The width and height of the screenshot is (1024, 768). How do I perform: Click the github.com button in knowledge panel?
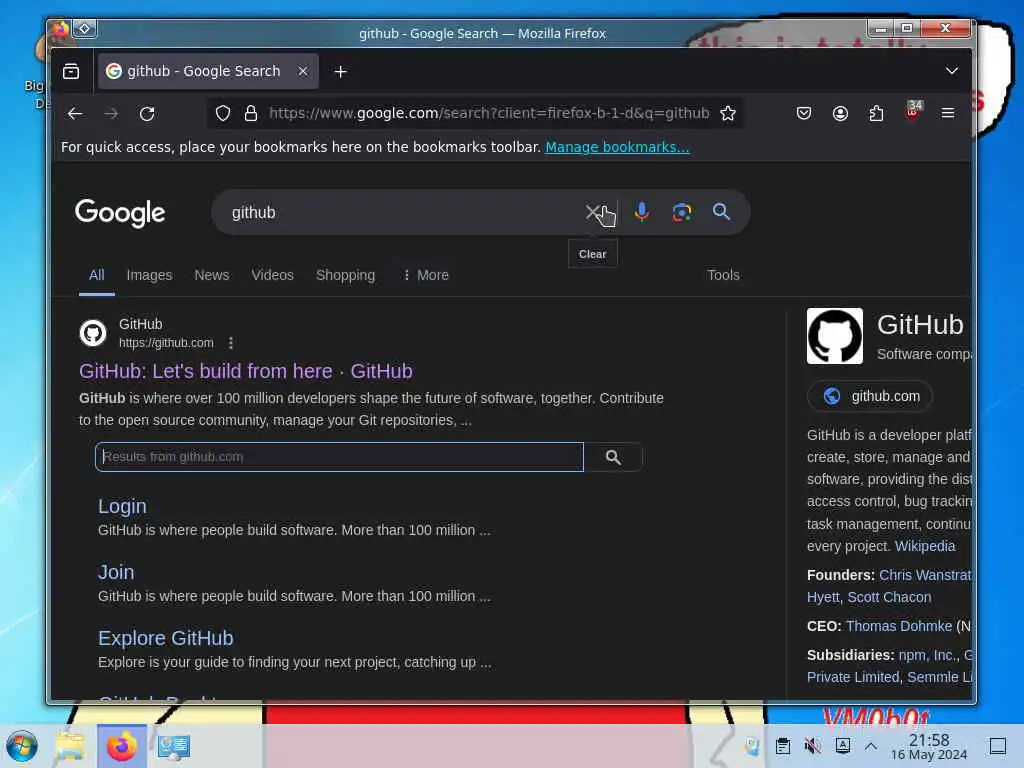870,396
